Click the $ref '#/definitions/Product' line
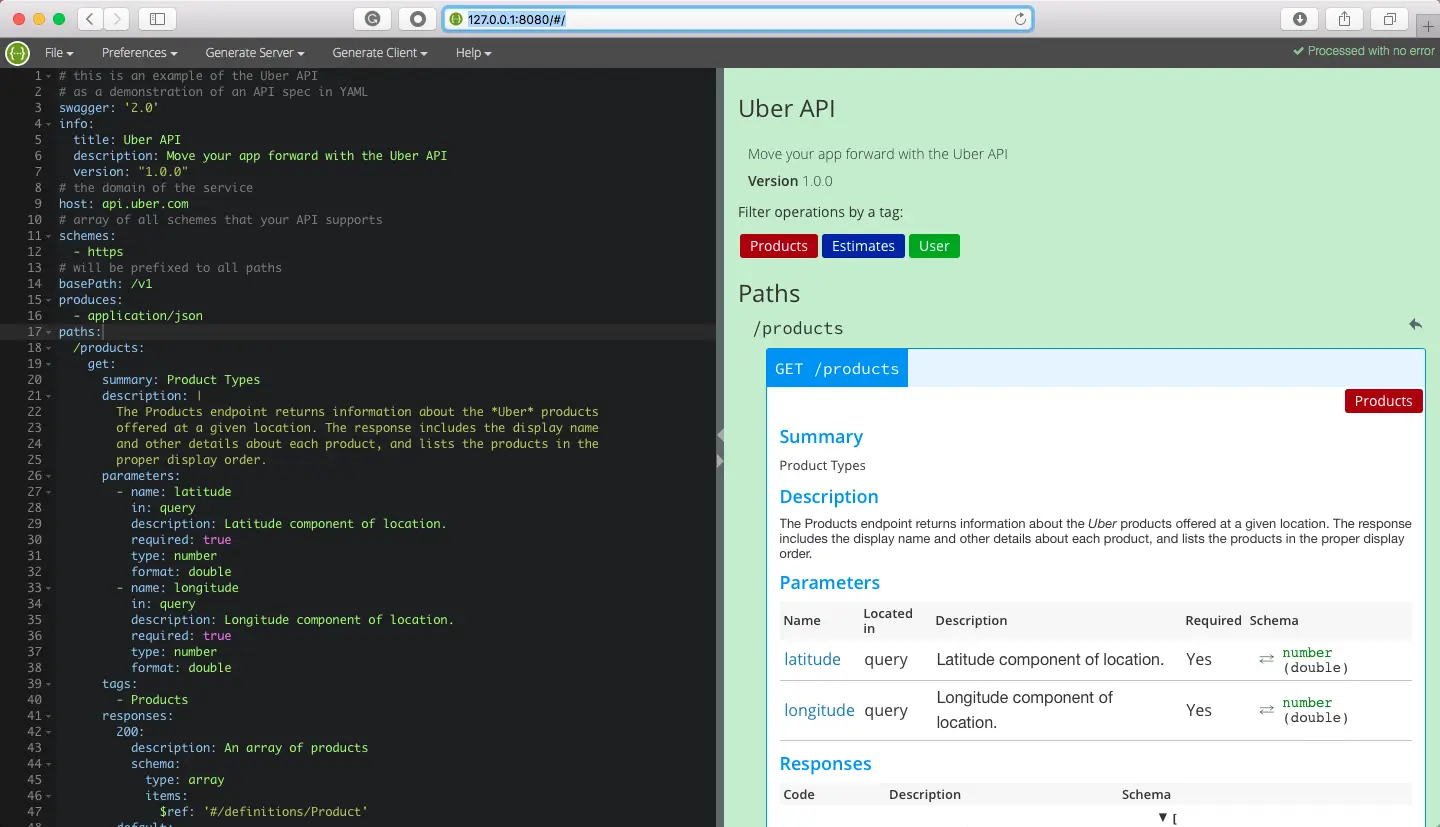This screenshot has height=827, width=1440. (264, 812)
